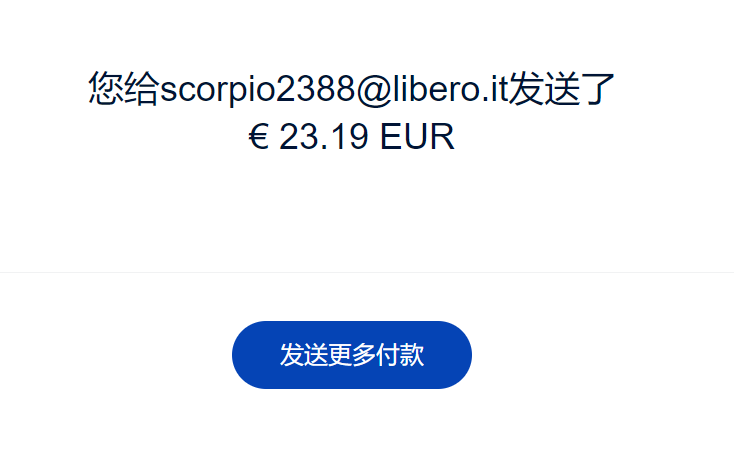Select the scorpio2388@libero.it email address

[334, 89]
